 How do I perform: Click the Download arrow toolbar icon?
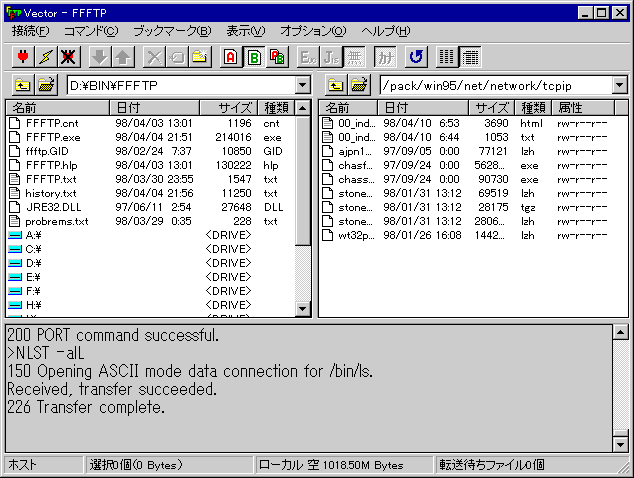pyautogui.click(x=99, y=57)
